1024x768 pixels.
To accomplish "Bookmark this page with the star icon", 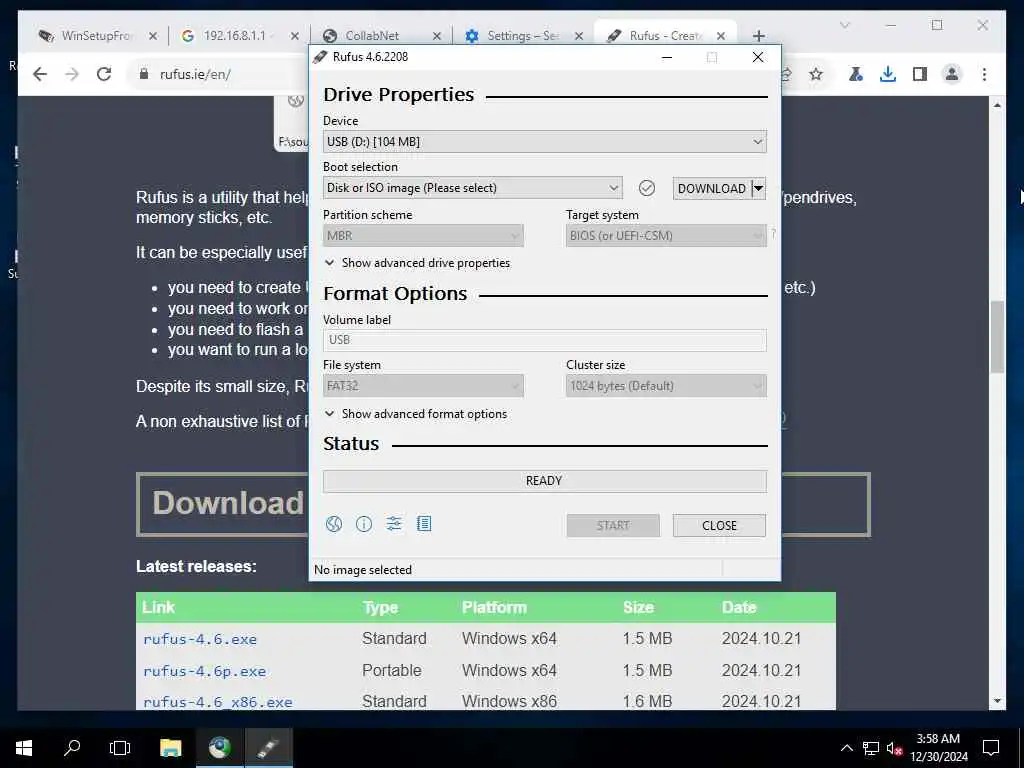I will [x=816, y=74].
